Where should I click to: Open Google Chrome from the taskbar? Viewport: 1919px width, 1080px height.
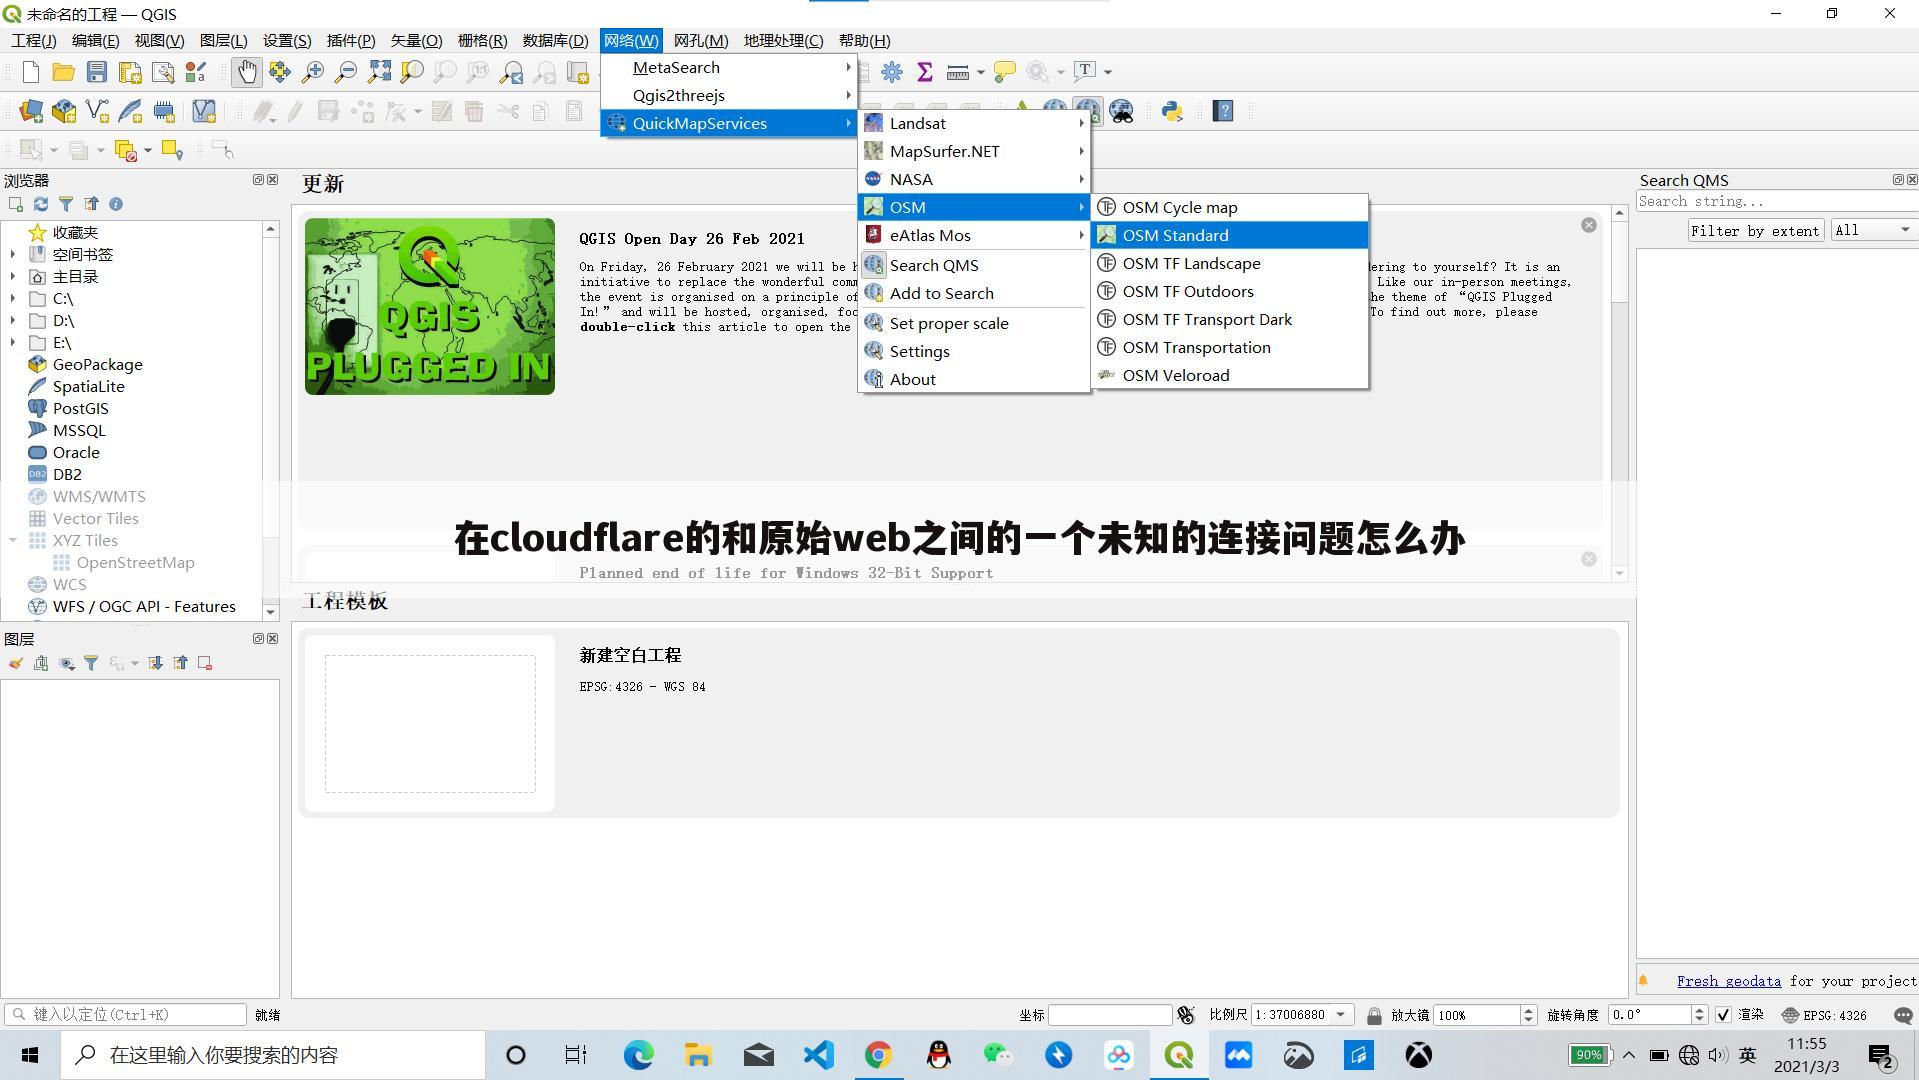pos(878,1055)
